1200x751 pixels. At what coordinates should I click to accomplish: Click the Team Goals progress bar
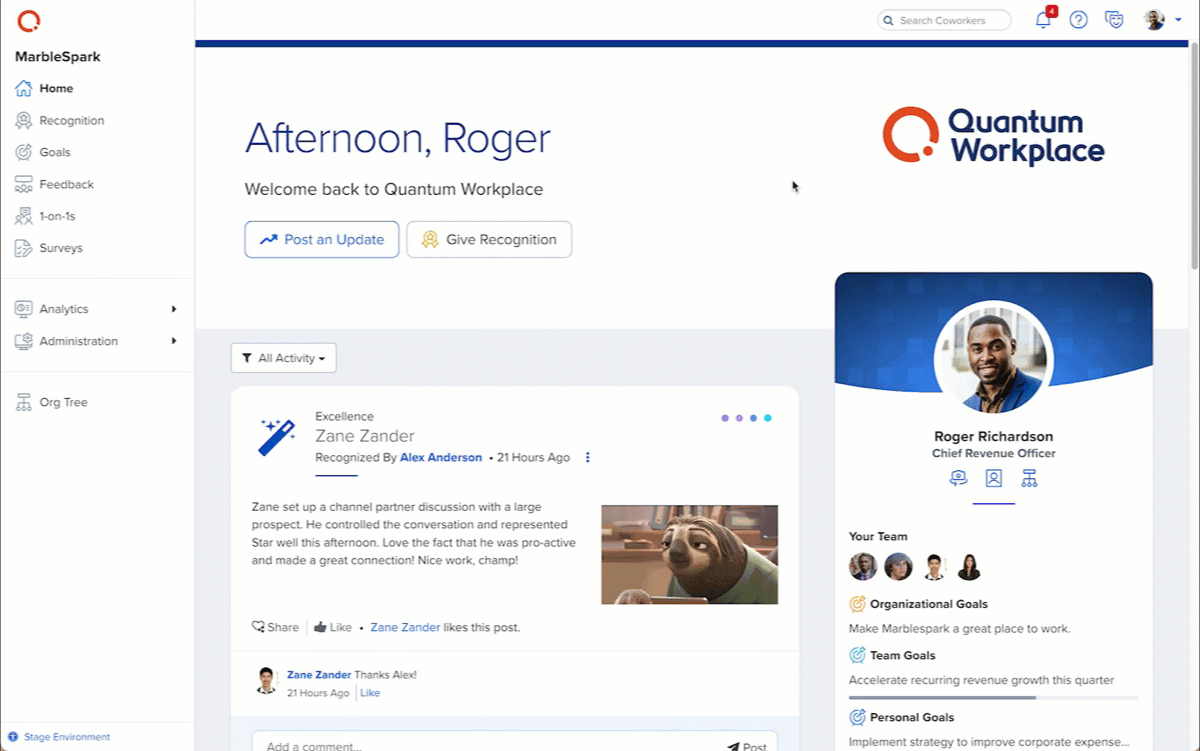[x=993, y=697]
